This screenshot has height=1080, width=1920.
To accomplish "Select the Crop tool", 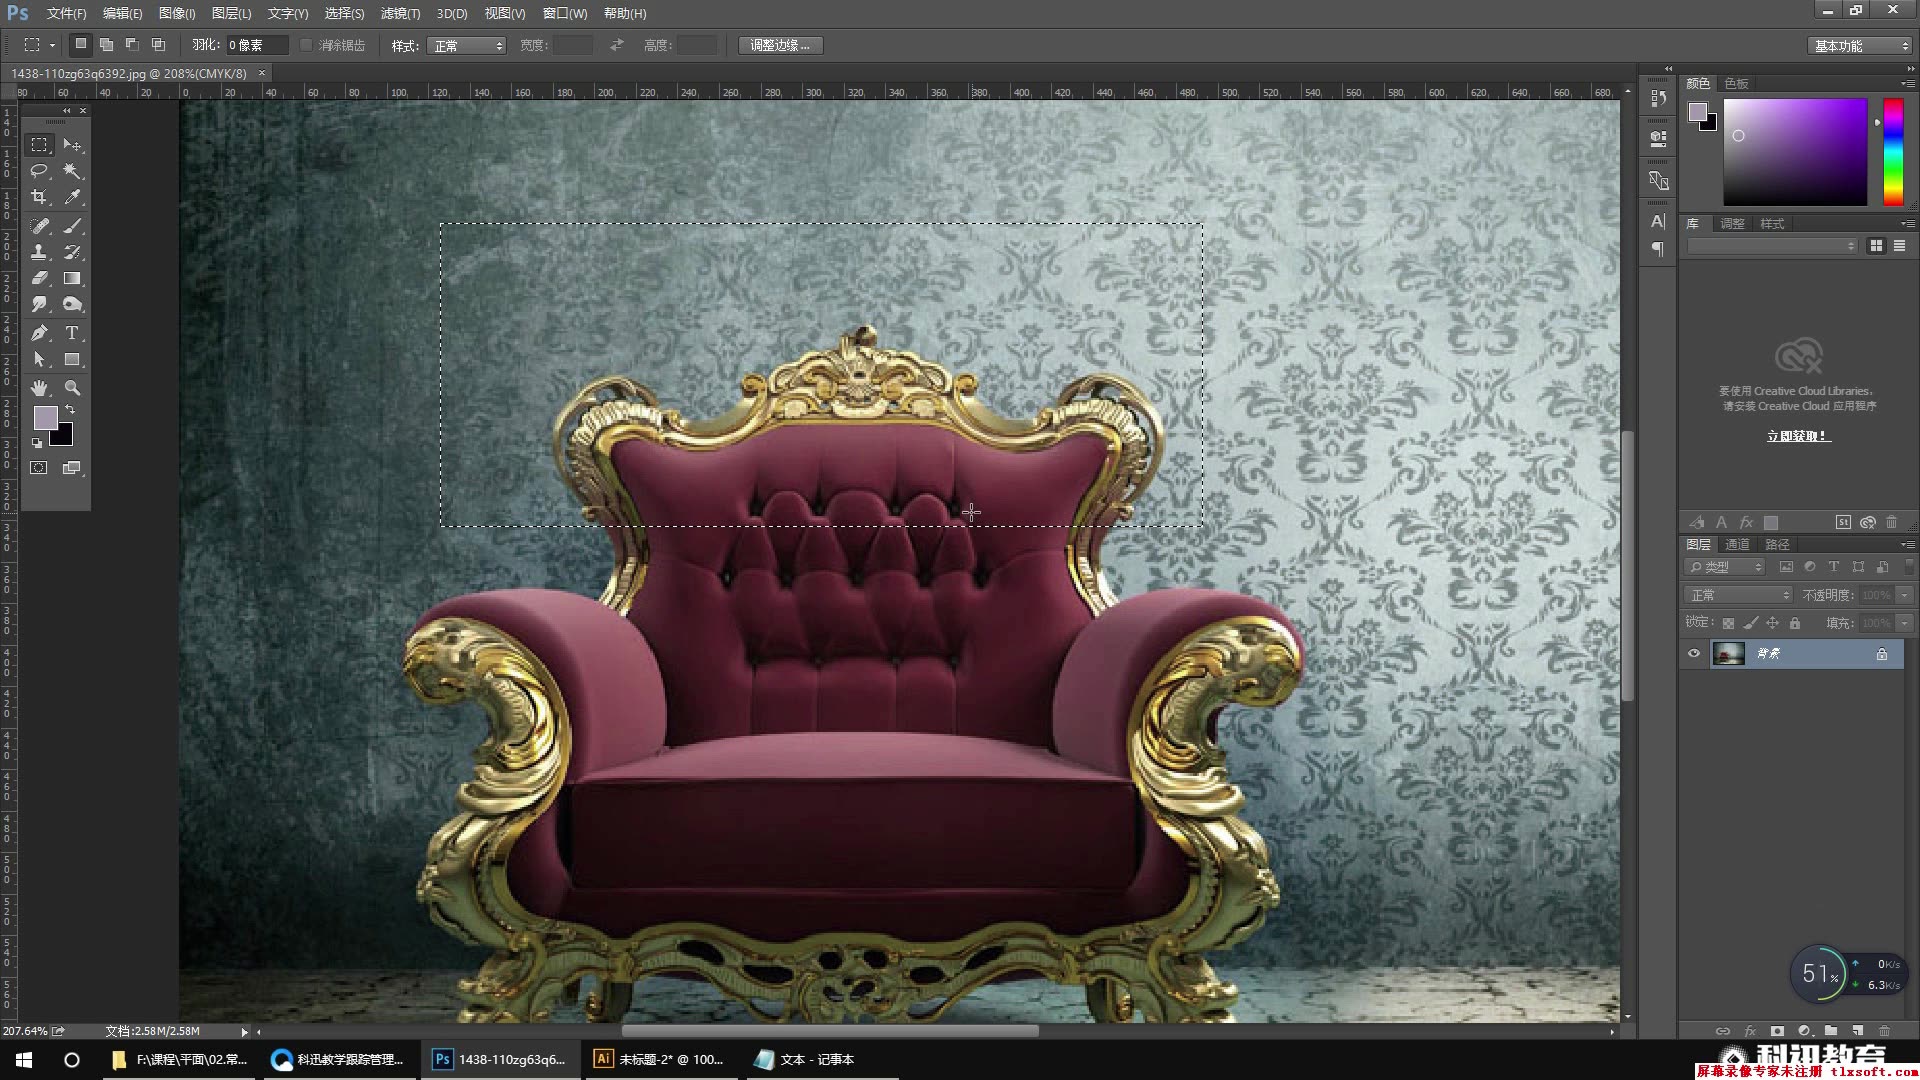I will [39, 197].
